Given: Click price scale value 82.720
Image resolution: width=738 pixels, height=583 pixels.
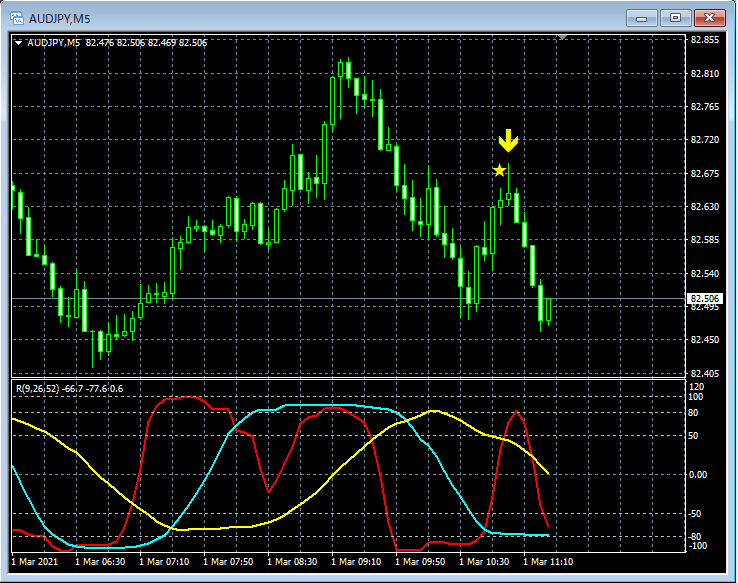Looking at the screenshot, I should click(x=705, y=140).
